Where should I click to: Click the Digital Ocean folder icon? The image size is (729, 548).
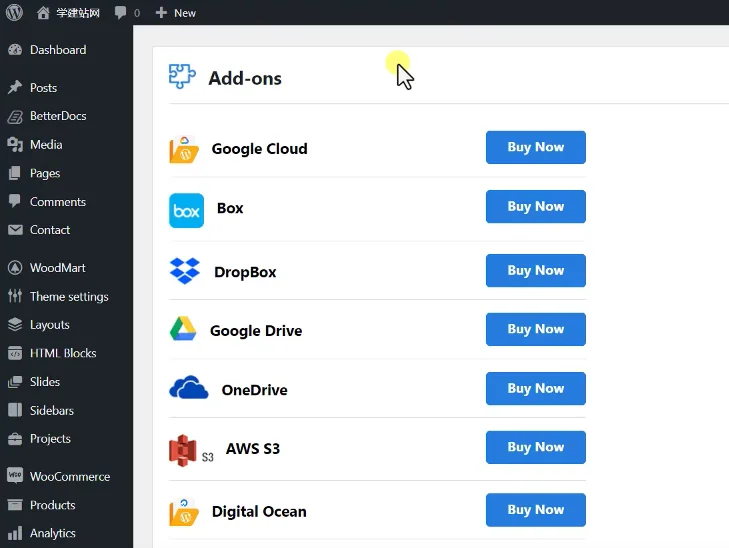point(184,512)
